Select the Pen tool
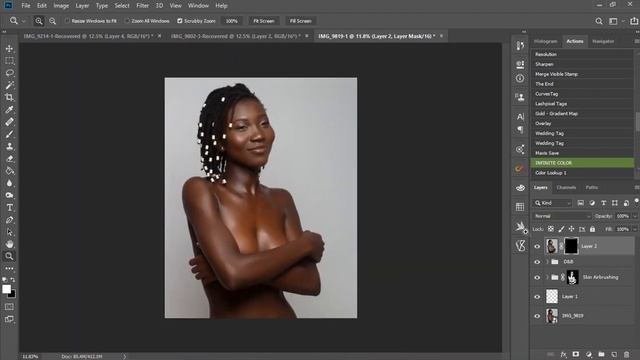 tap(9, 220)
